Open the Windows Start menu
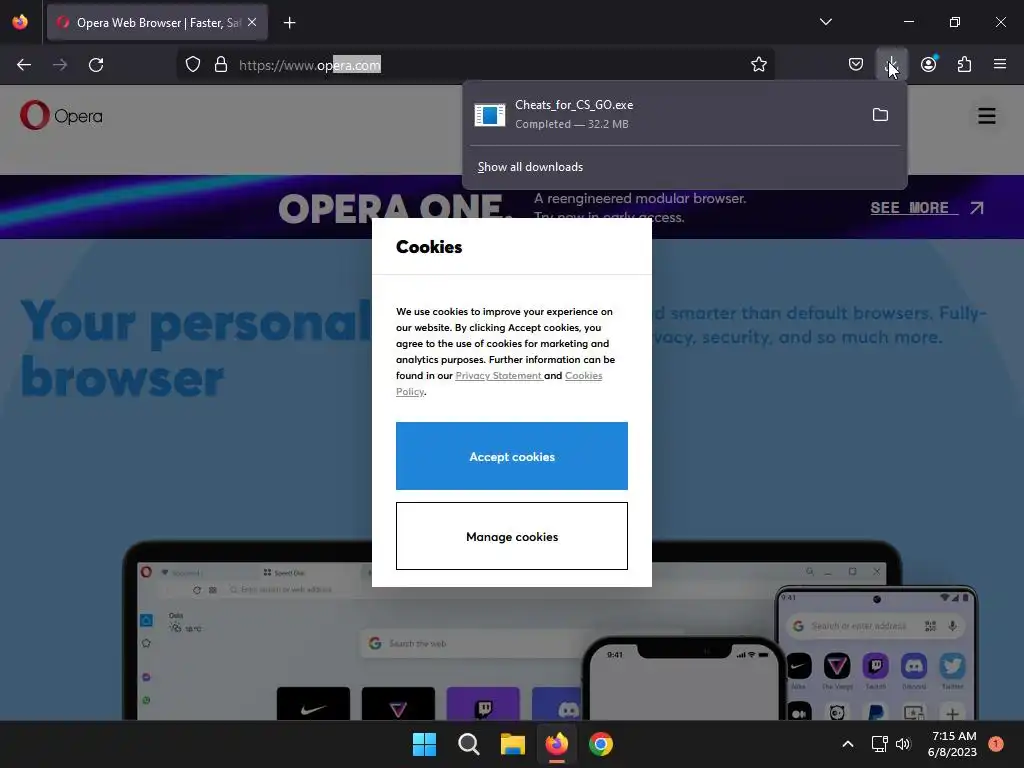1024x768 pixels. [x=424, y=744]
